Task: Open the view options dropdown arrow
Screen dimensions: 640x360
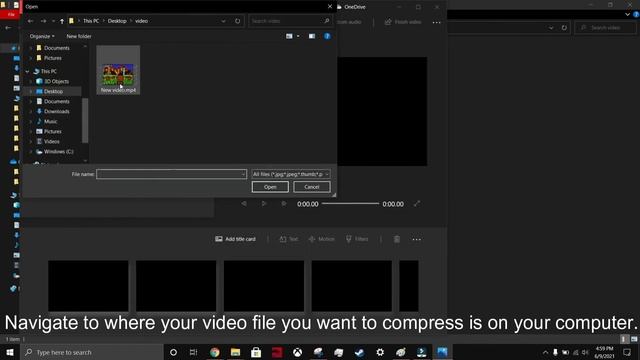Action: [x=298, y=36]
